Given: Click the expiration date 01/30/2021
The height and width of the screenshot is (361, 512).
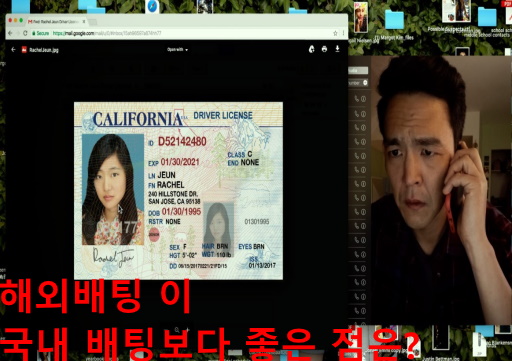Looking at the screenshot, I should [180, 162].
